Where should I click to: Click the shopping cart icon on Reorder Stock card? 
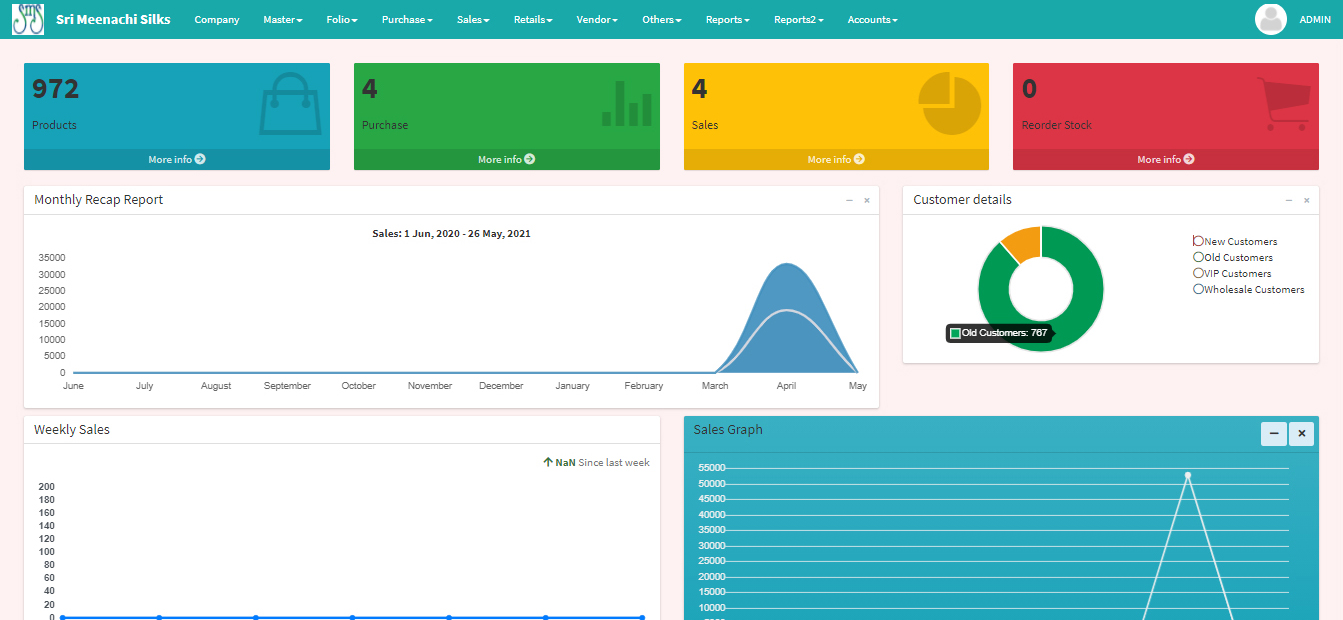1283,104
